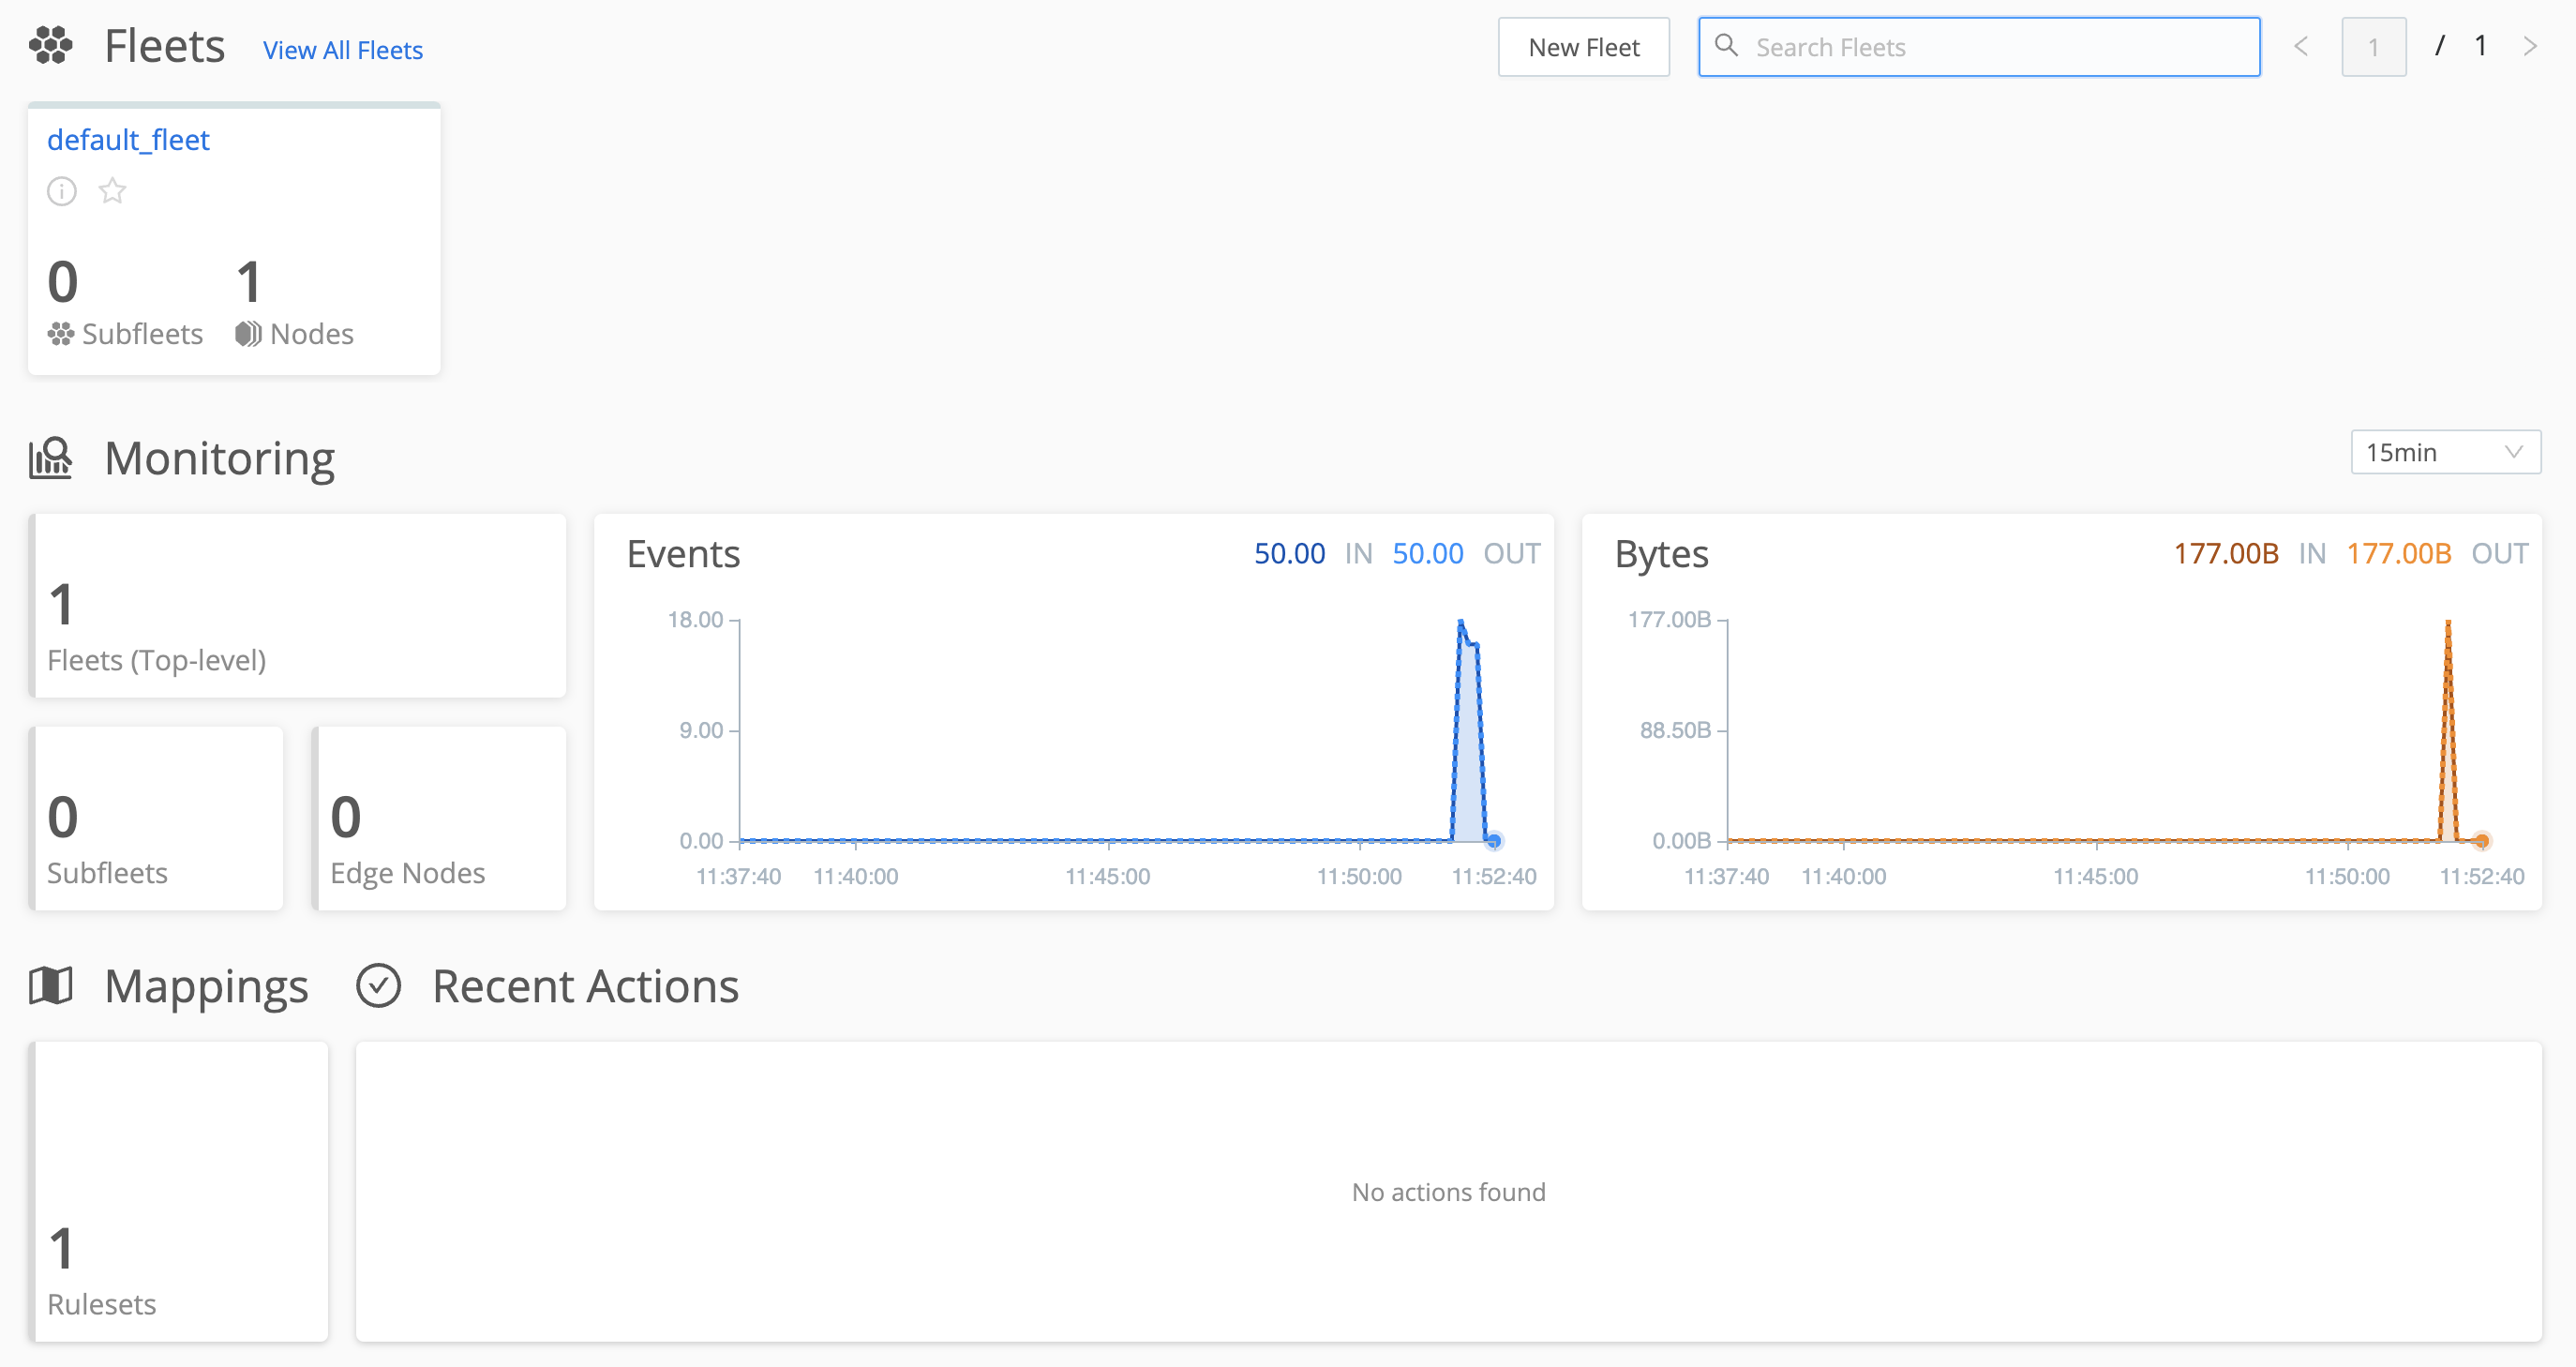Click the search magnifier icon
This screenshot has height=1367, width=2576.
(1727, 46)
